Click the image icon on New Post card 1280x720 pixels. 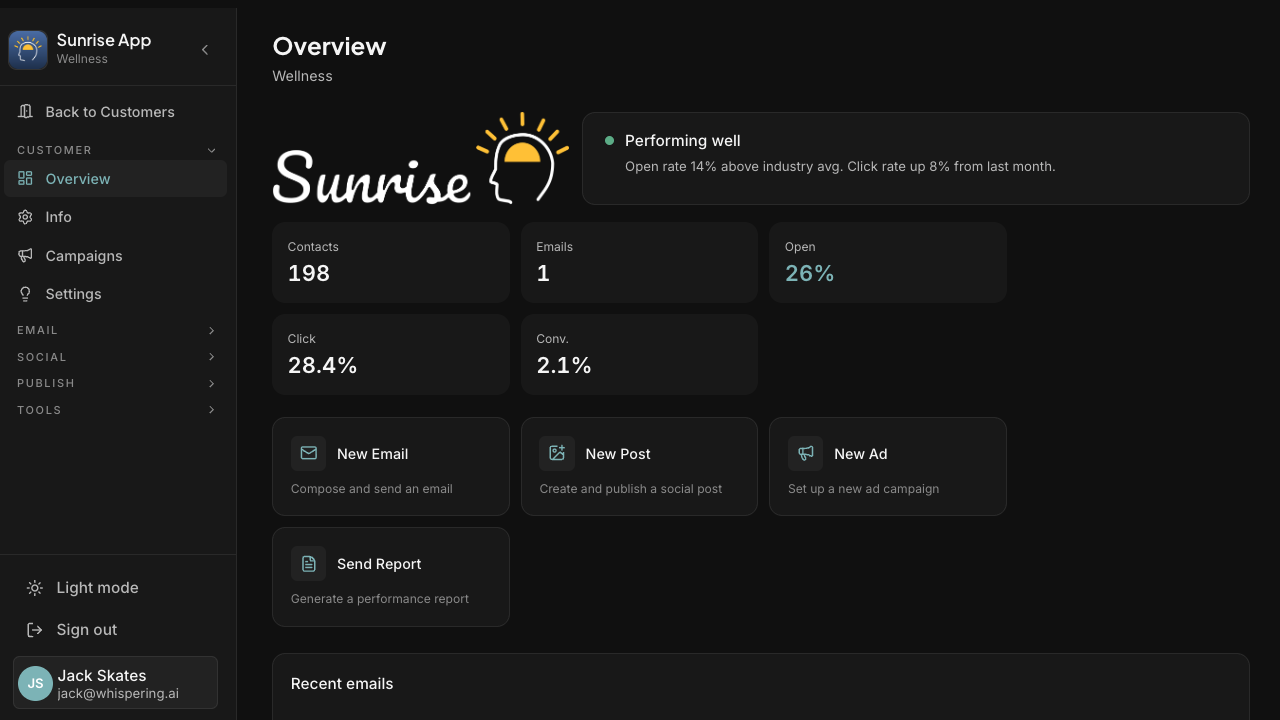(557, 453)
